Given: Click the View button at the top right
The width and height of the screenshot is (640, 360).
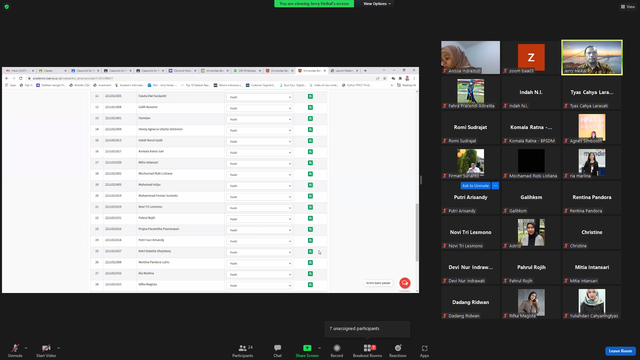Looking at the screenshot, I should click(628, 7).
